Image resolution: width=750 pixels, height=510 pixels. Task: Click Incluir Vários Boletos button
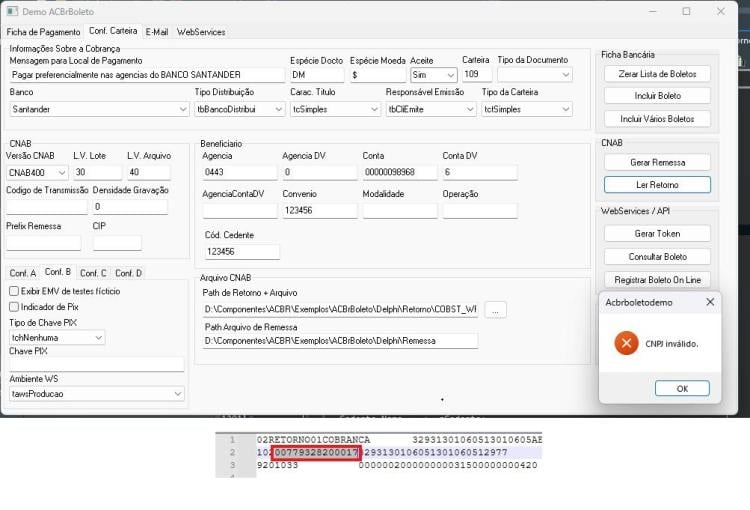(x=657, y=119)
